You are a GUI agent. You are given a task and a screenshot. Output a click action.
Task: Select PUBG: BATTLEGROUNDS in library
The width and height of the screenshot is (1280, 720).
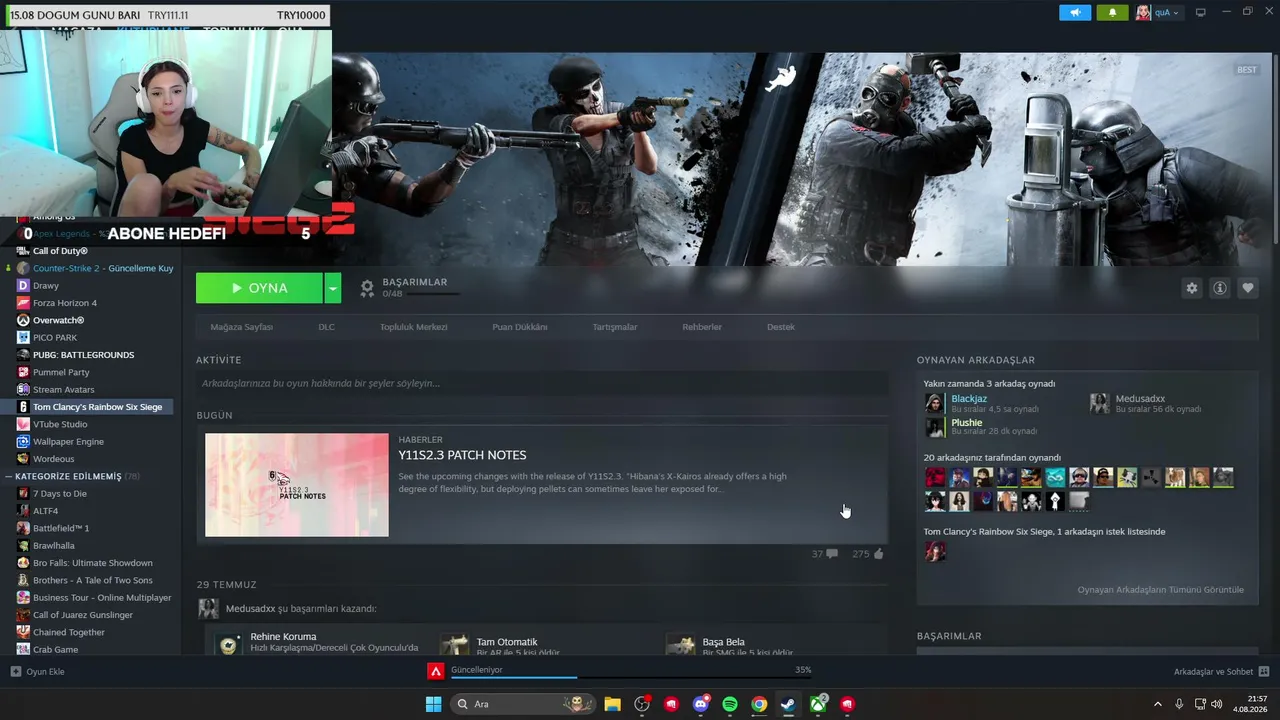pyautogui.click(x=83, y=355)
